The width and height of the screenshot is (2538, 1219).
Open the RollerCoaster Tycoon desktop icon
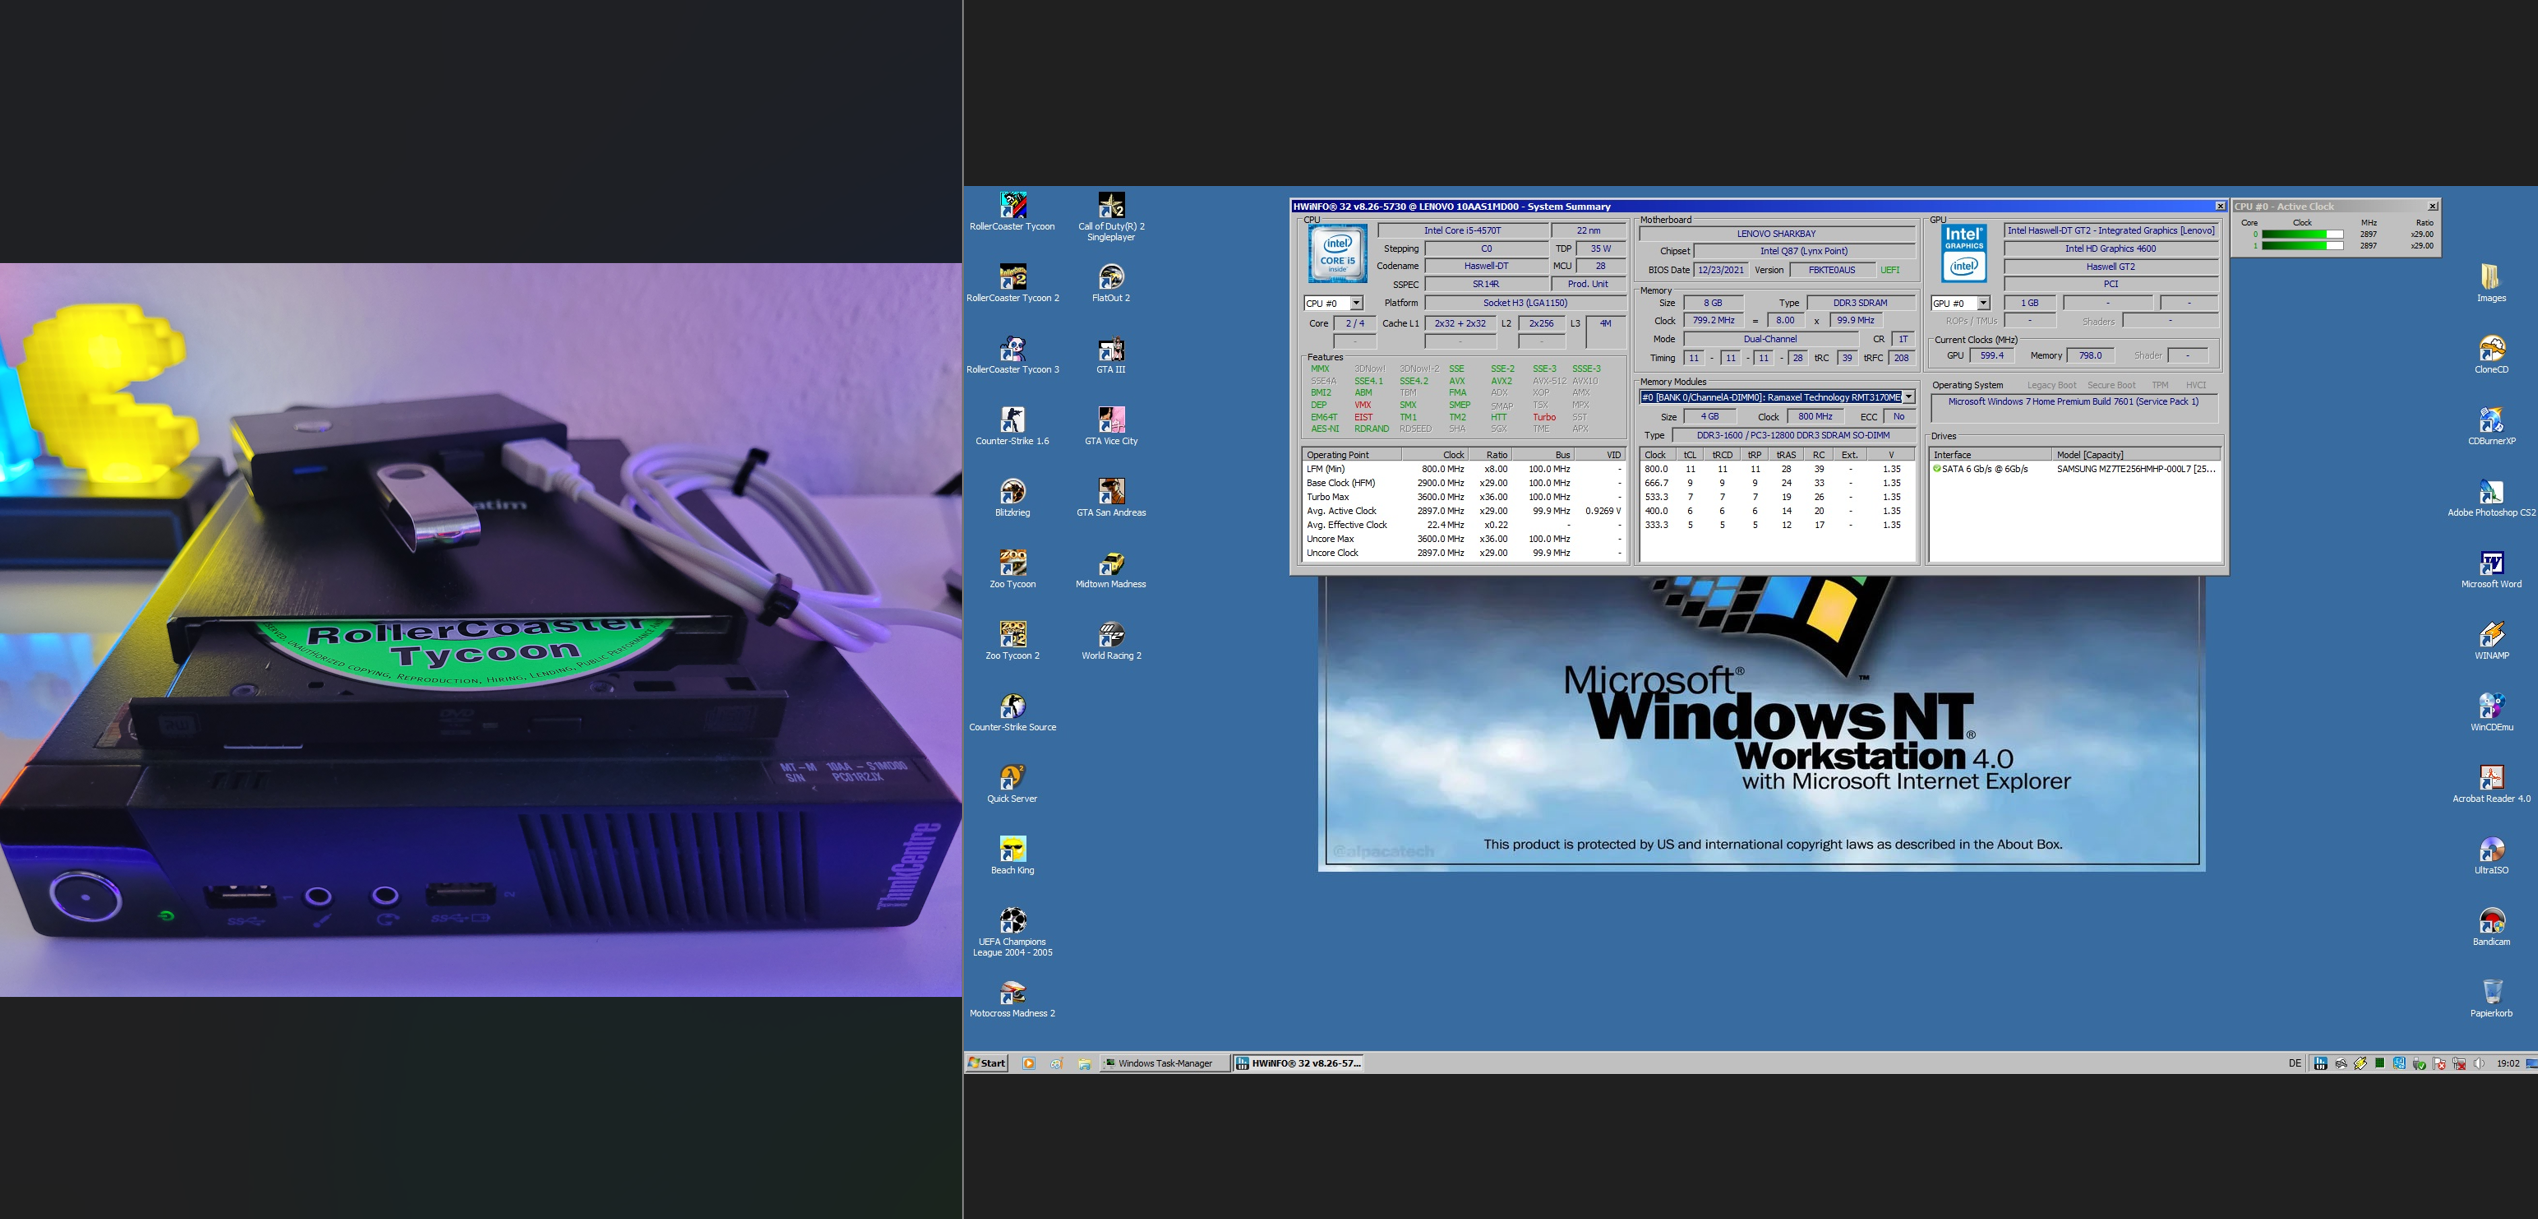(1012, 212)
